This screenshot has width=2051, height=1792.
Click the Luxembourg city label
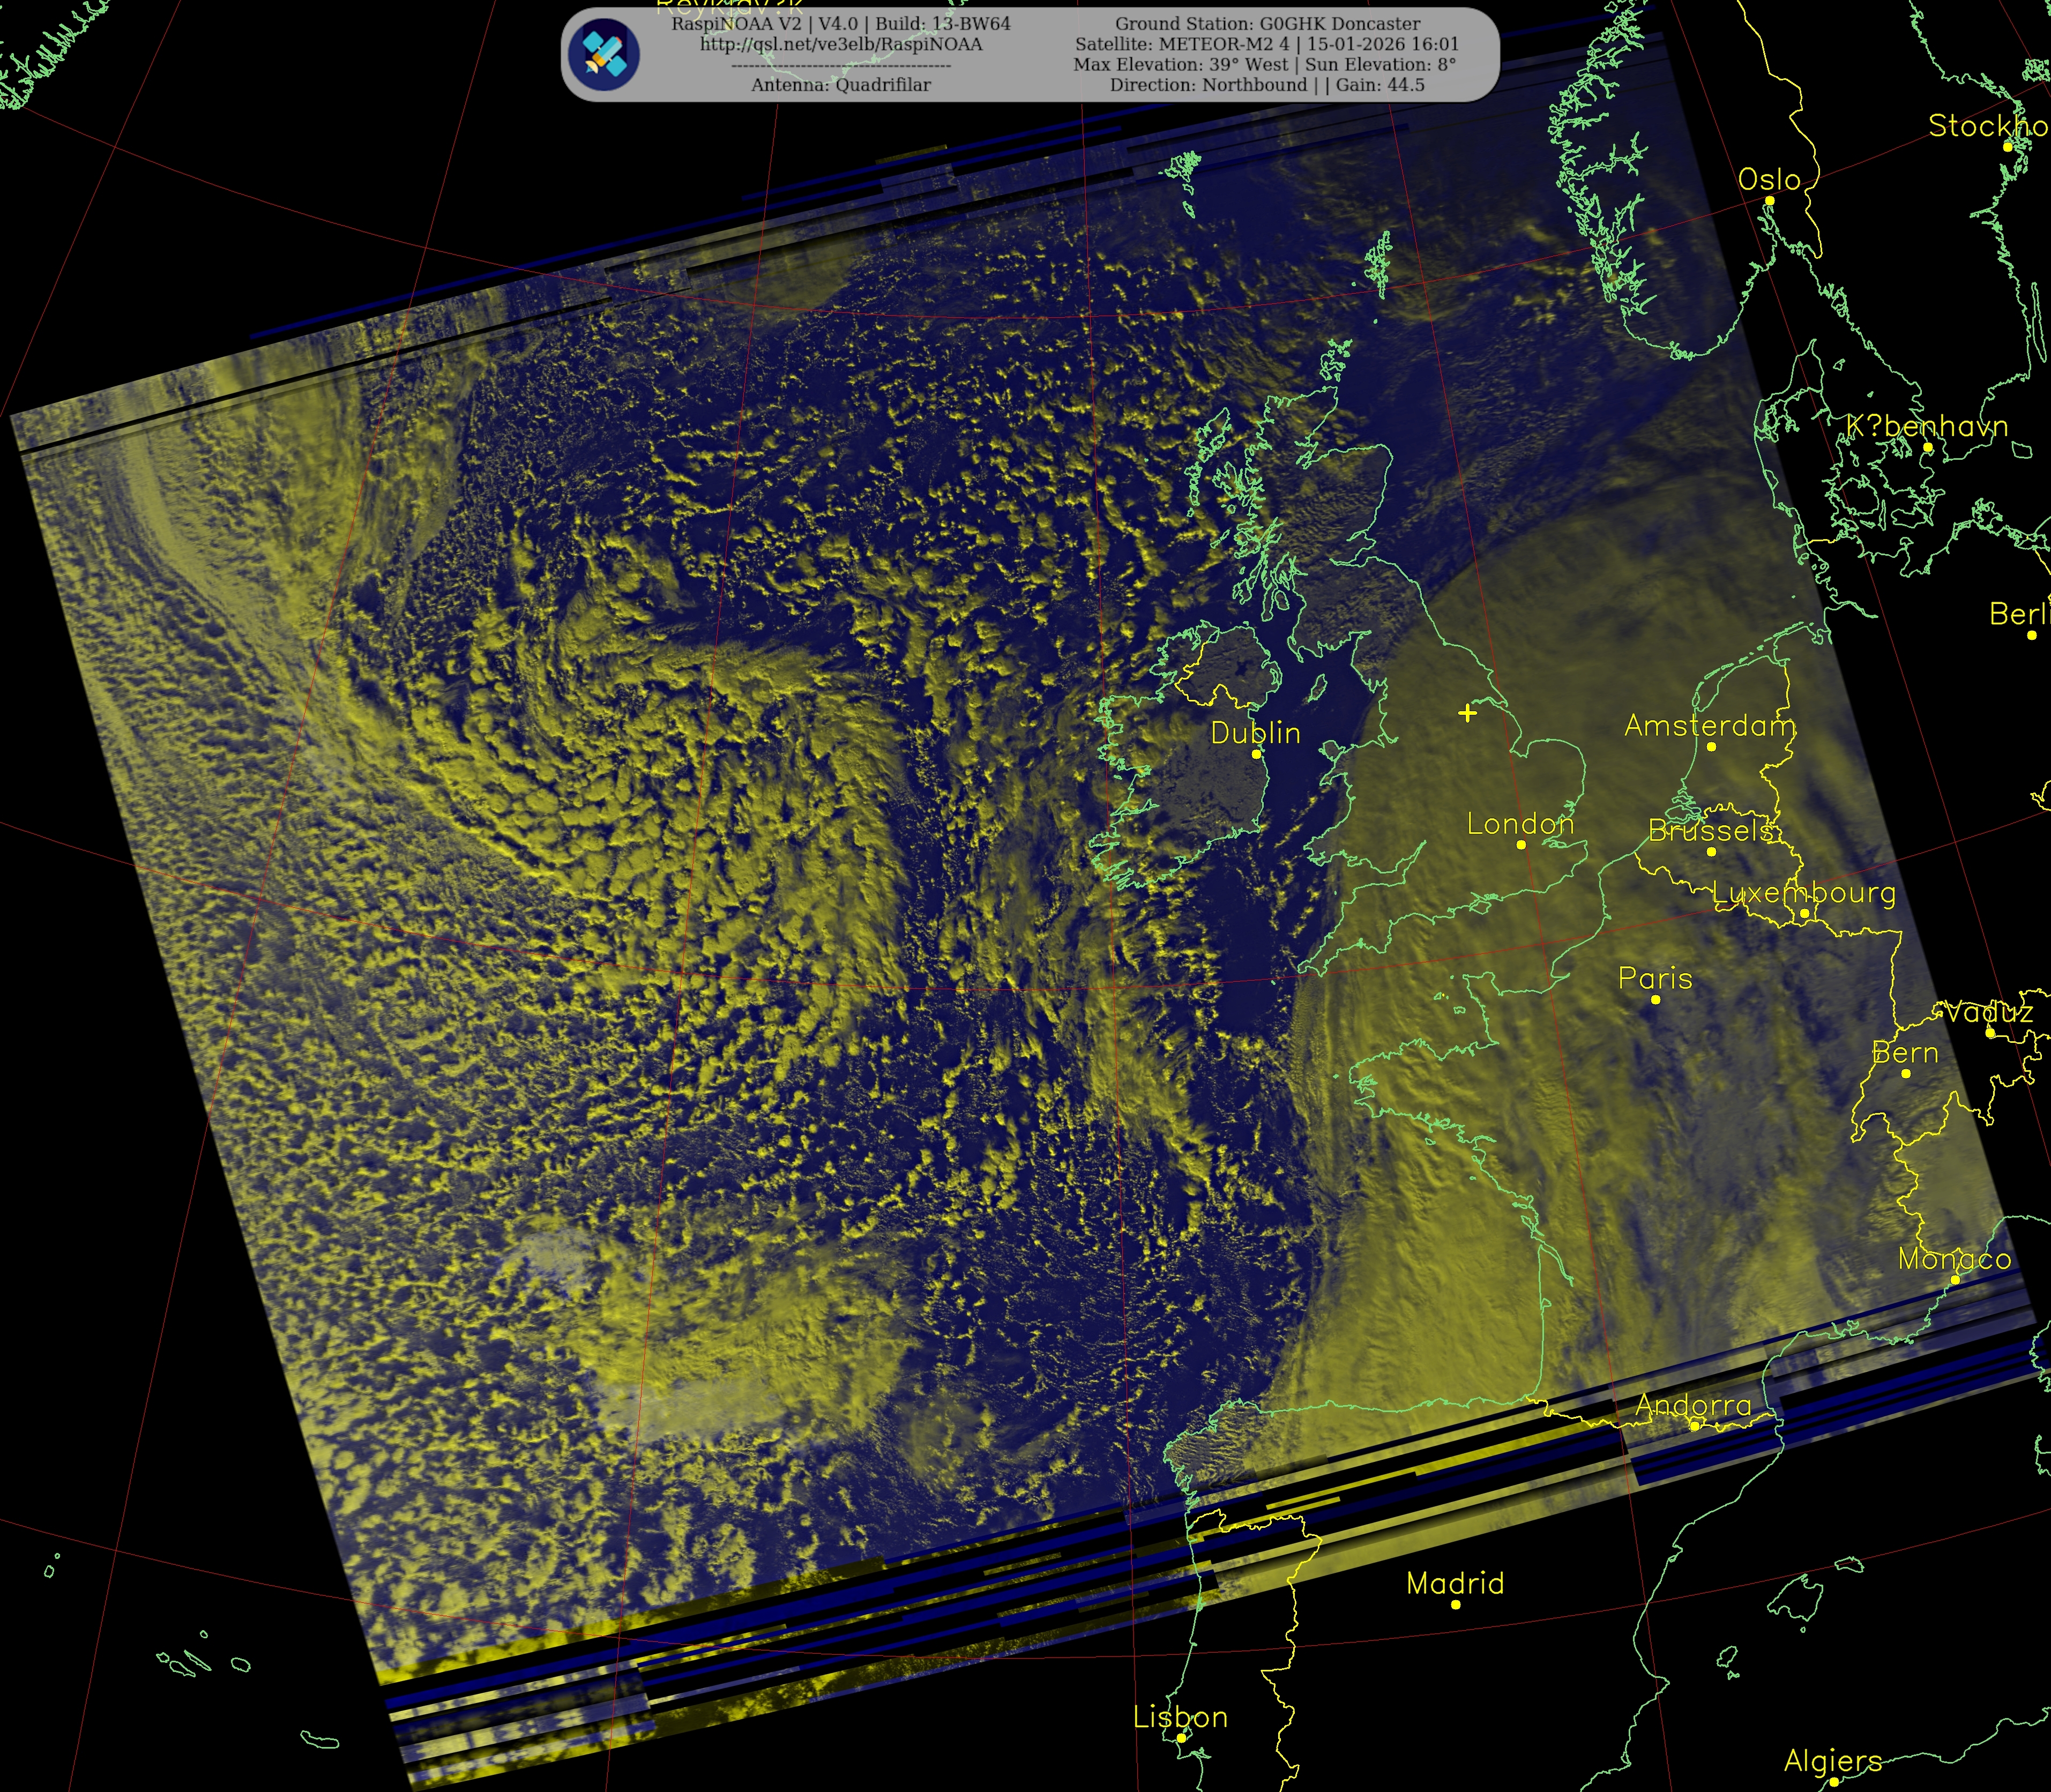pyautogui.click(x=1803, y=892)
